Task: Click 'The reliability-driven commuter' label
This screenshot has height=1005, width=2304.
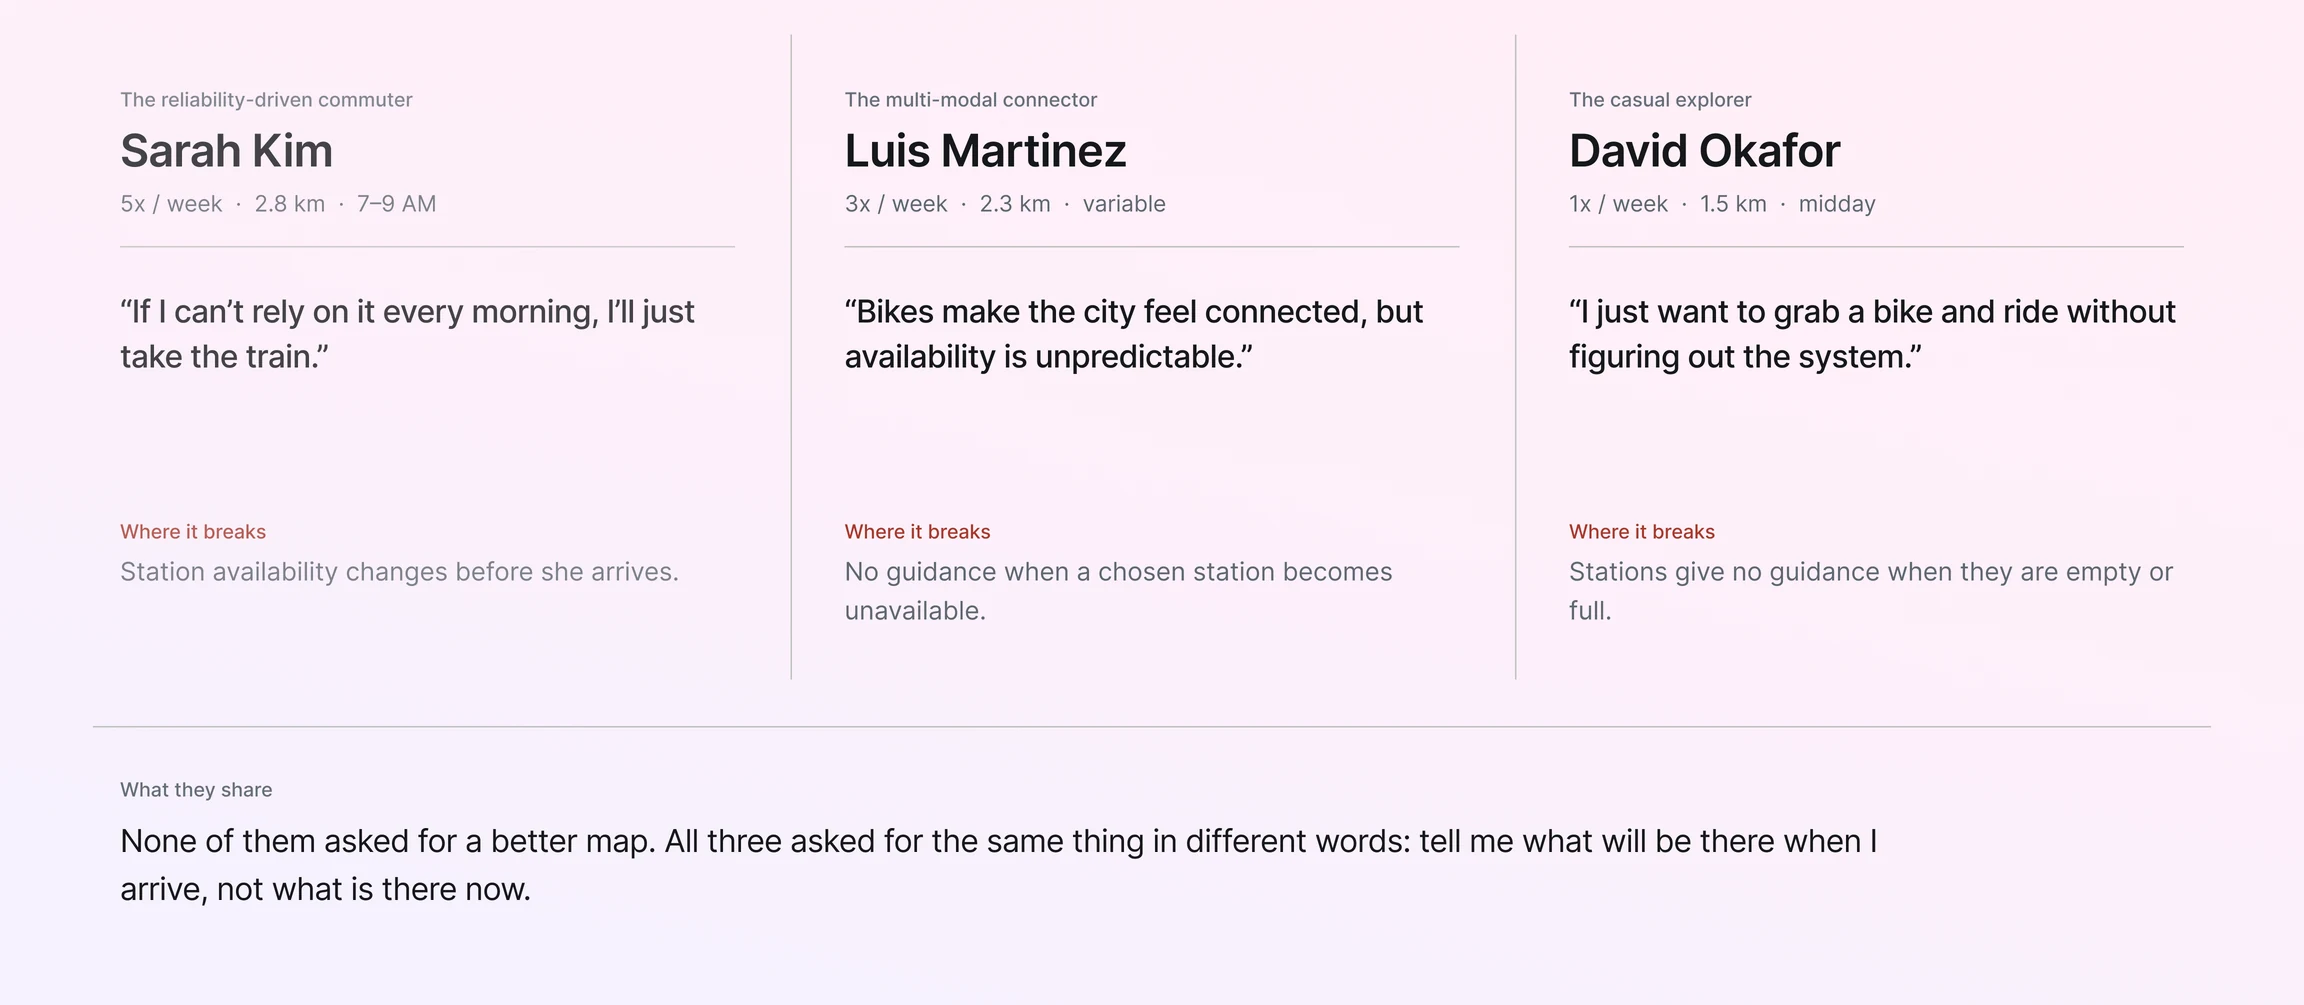Action: pos(266,100)
